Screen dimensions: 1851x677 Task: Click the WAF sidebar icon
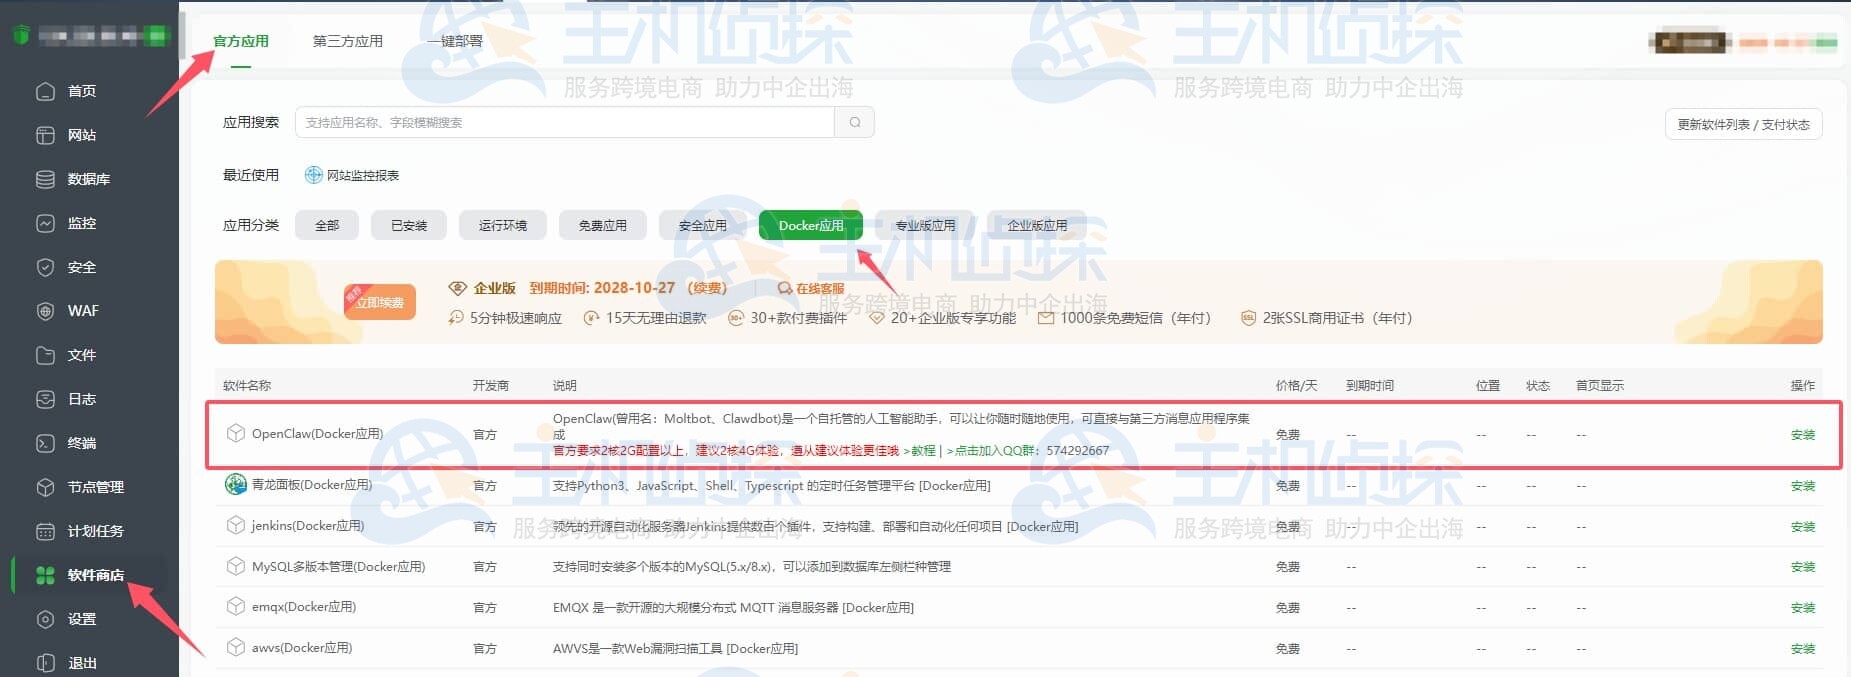click(x=45, y=311)
